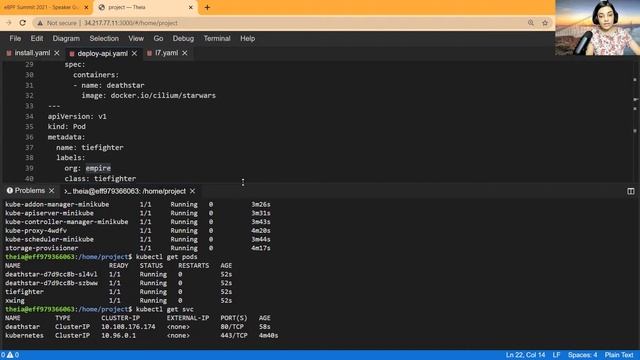640x360 pixels.
Task: Open the Edit menu
Action: pos(37,38)
